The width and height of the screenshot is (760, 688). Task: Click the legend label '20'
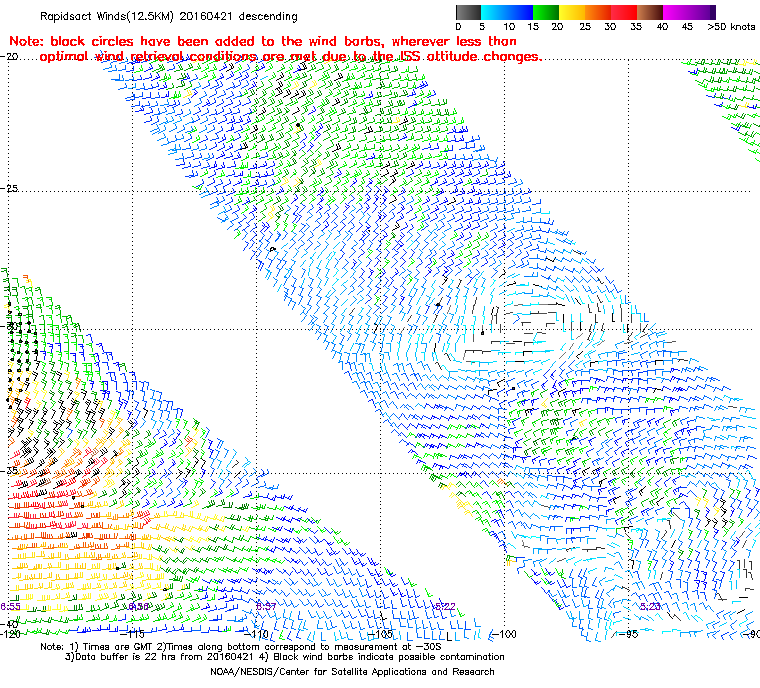tap(557, 27)
